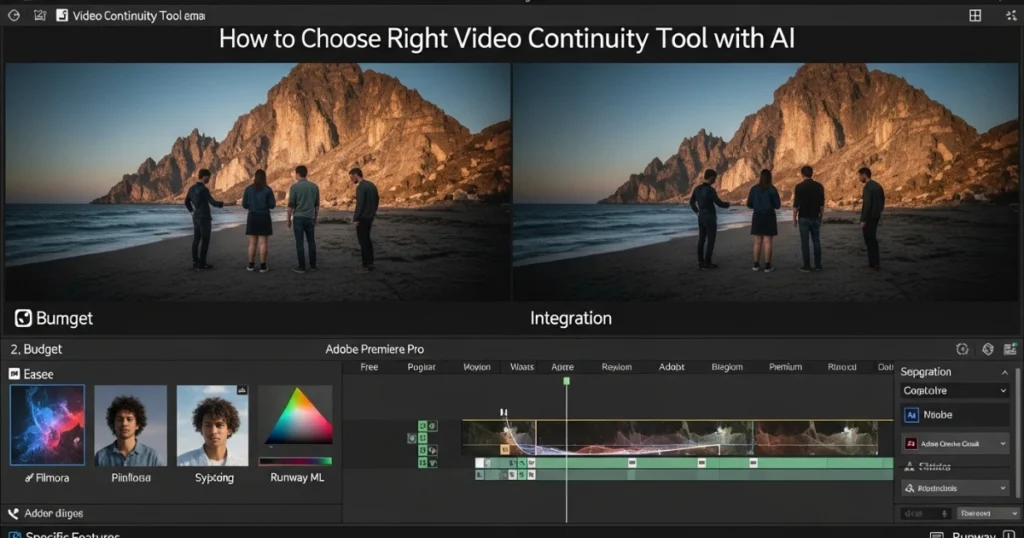Screen dimensions: 1024x538
Task: Click the icon next to Easee heading
Action: 14,373
